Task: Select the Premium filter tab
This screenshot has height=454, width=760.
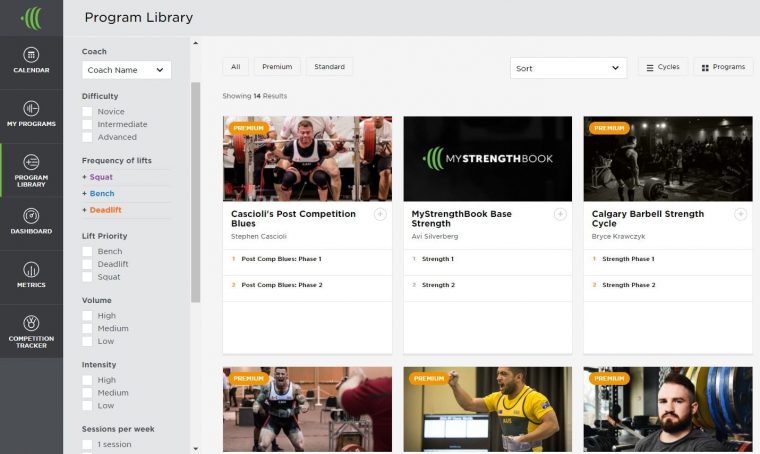Action: 277,67
